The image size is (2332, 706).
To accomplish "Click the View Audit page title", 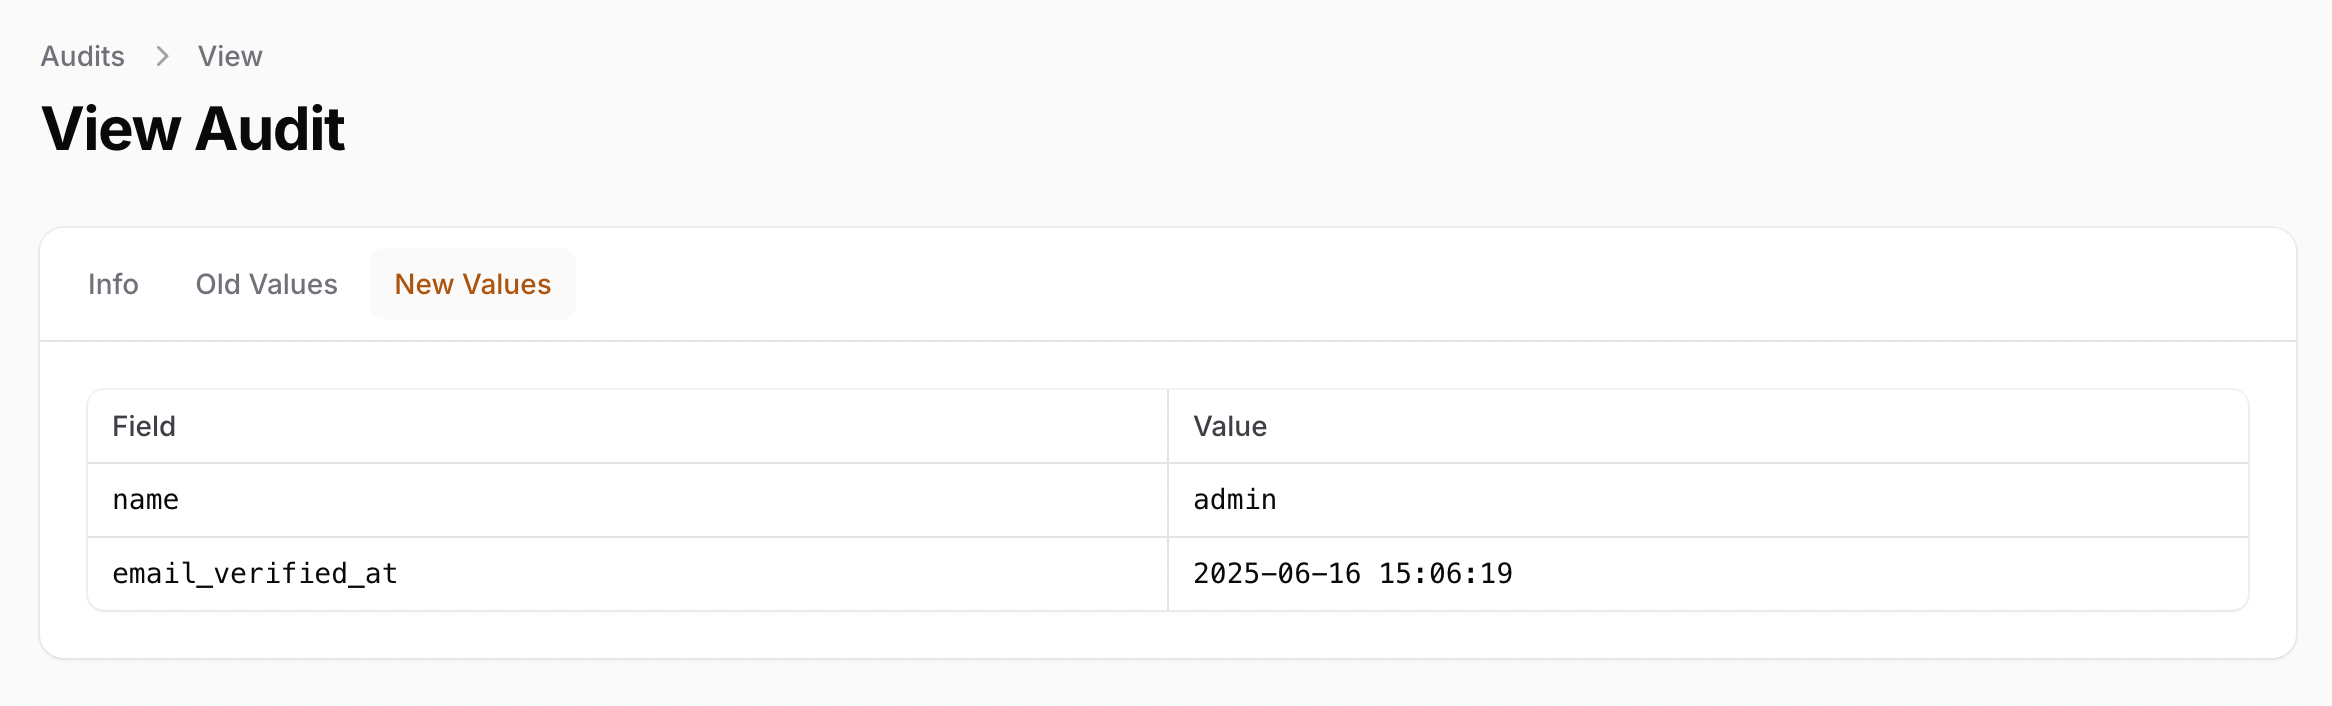I will pos(192,128).
